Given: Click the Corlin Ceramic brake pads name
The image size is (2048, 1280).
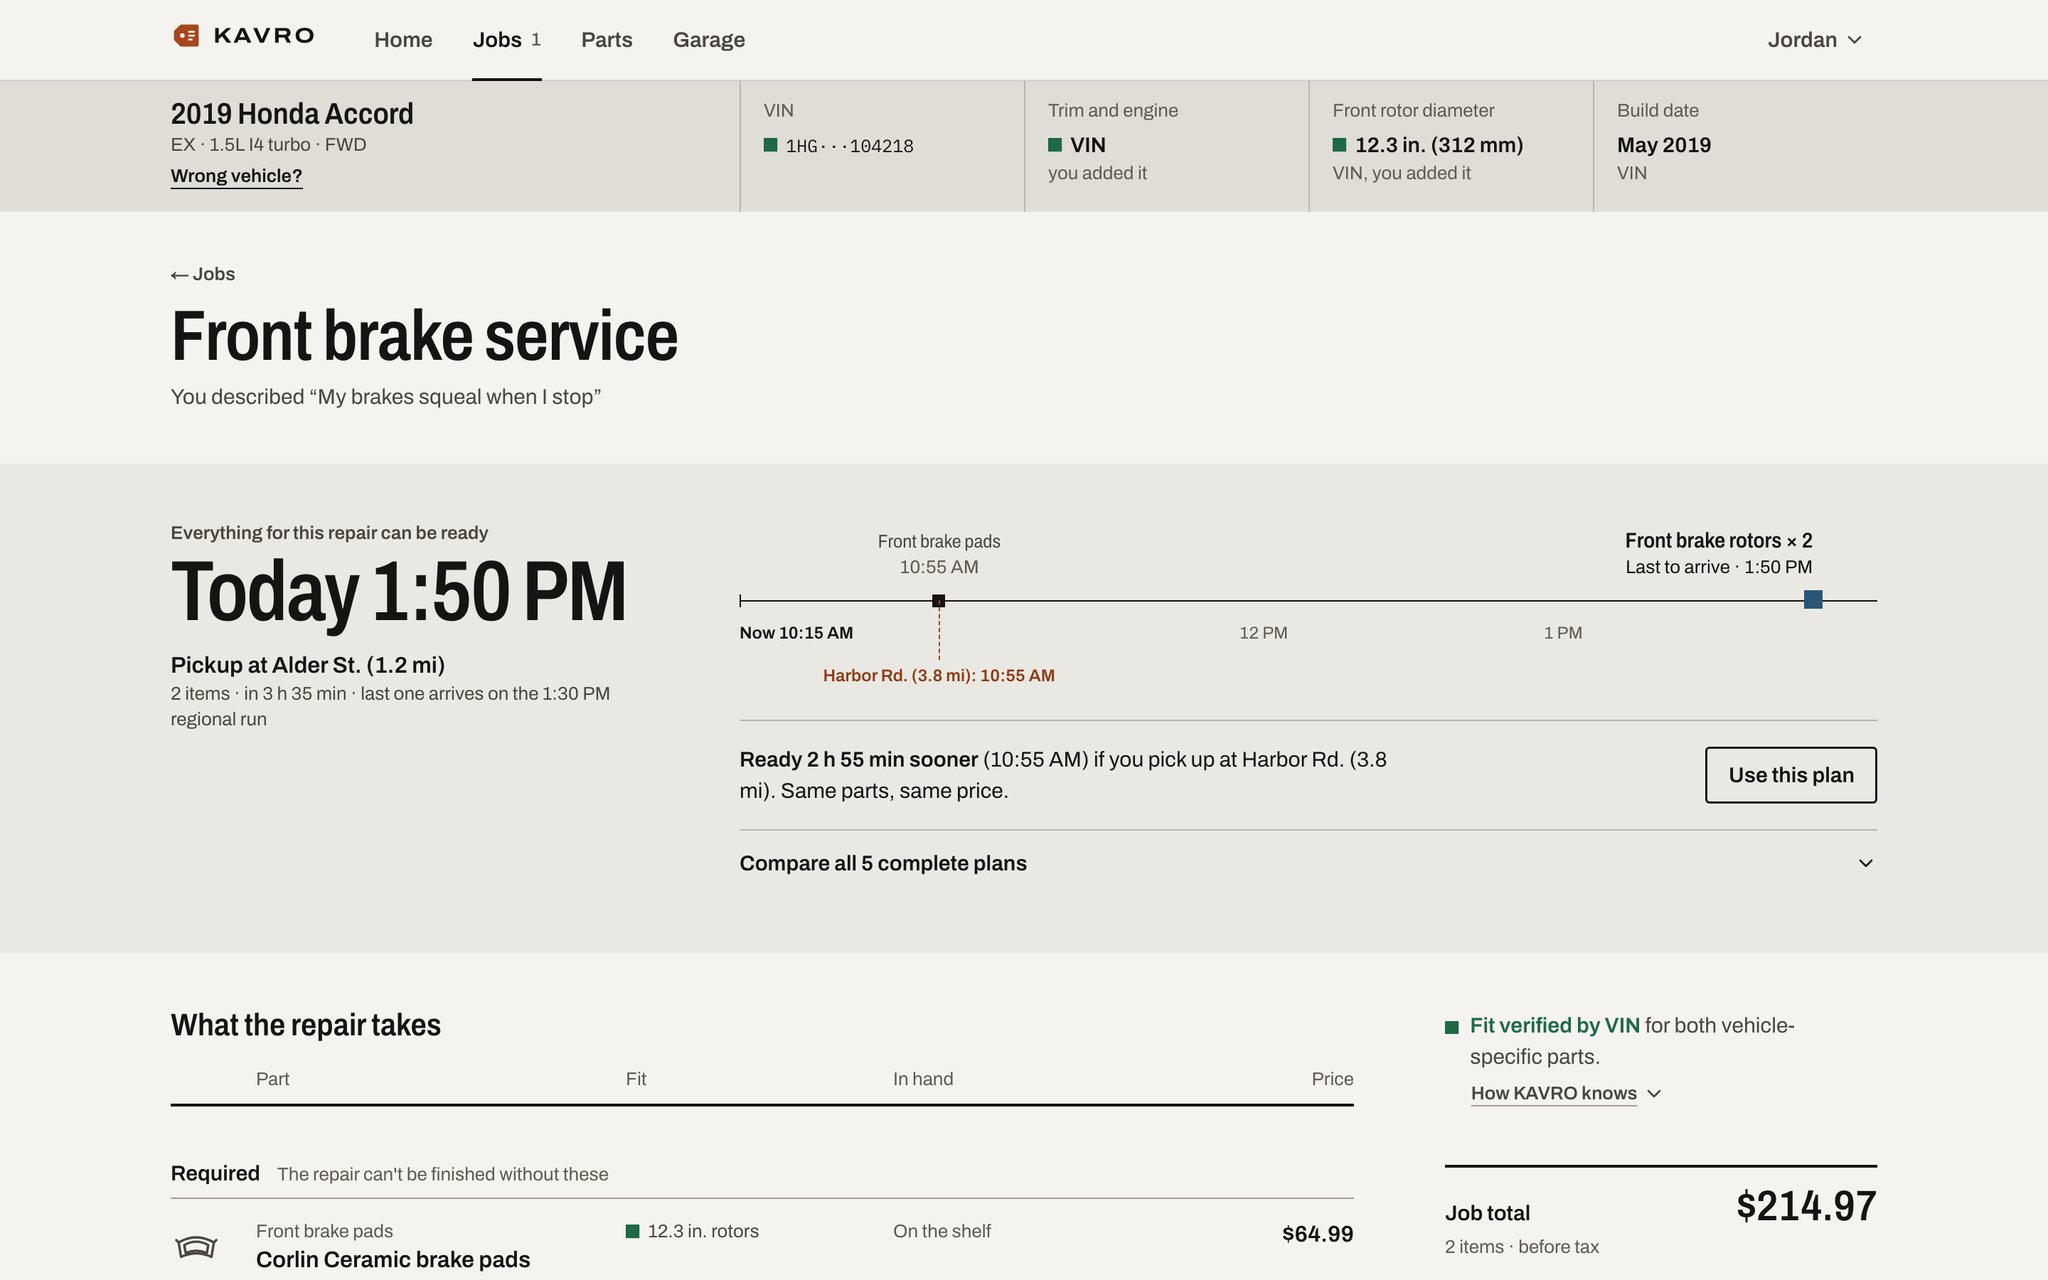Looking at the screenshot, I should [x=393, y=1260].
